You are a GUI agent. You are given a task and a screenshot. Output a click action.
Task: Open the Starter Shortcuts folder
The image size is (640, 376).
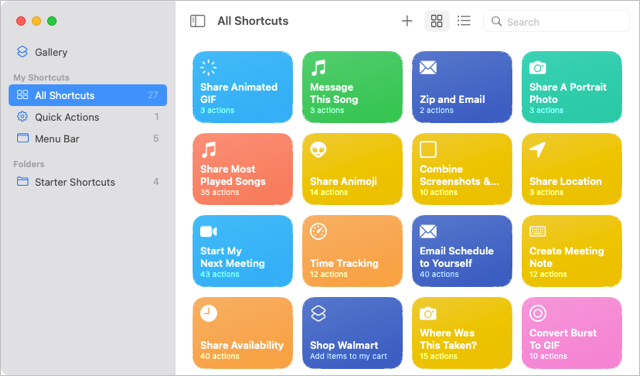pyautogui.click(x=87, y=182)
